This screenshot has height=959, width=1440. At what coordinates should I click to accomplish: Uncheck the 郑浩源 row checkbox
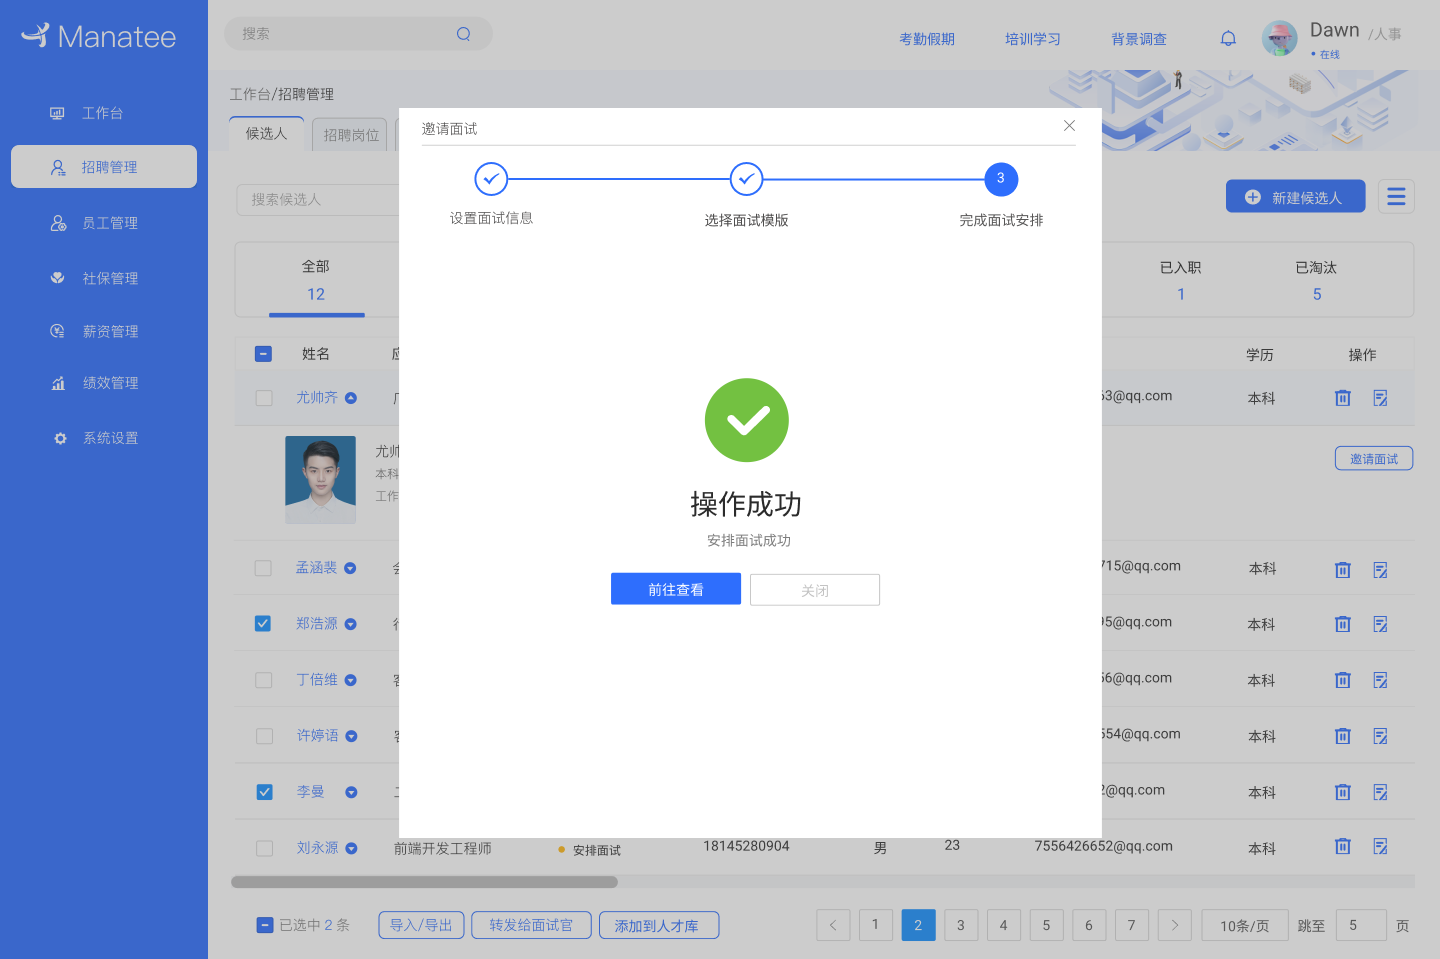tap(263, 623)
